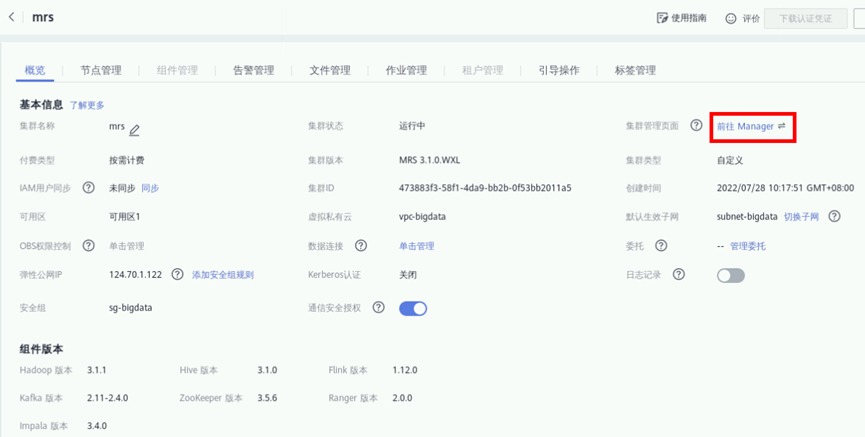Image resolution: width=865 pixels, height=437 pixels.
Task: Click the 了解更多 link
Action: (x=87, y=105)
